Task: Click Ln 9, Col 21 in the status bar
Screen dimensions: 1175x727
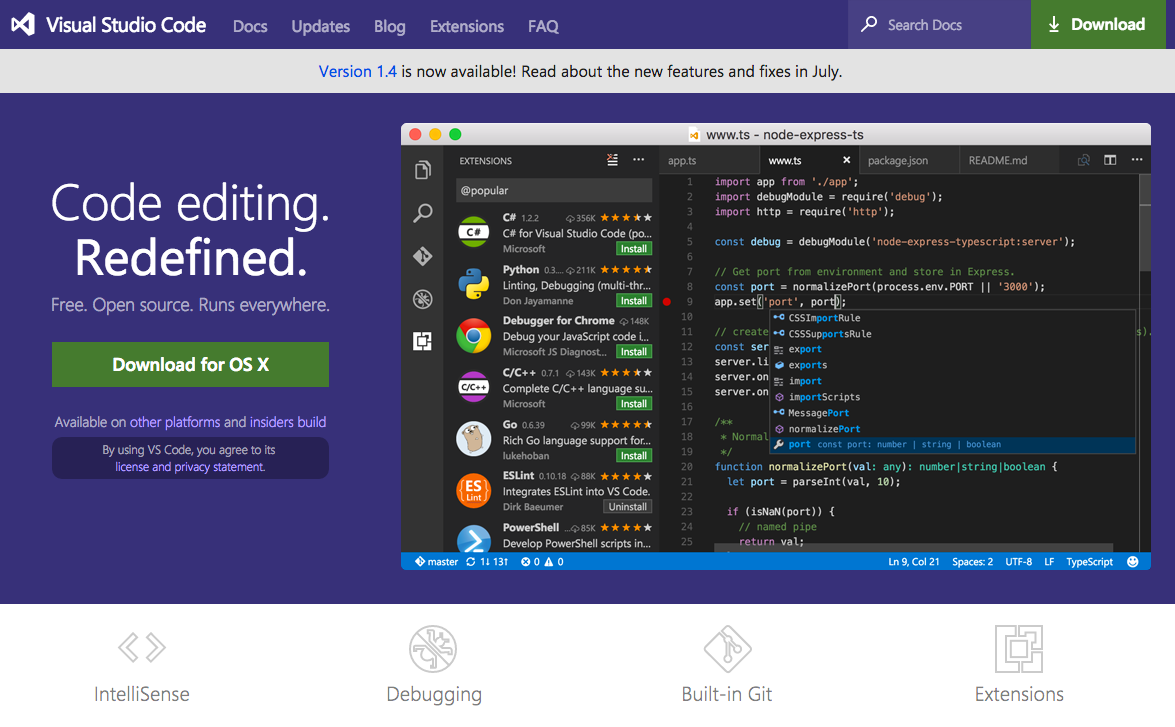Action: [x=913, y=561]
